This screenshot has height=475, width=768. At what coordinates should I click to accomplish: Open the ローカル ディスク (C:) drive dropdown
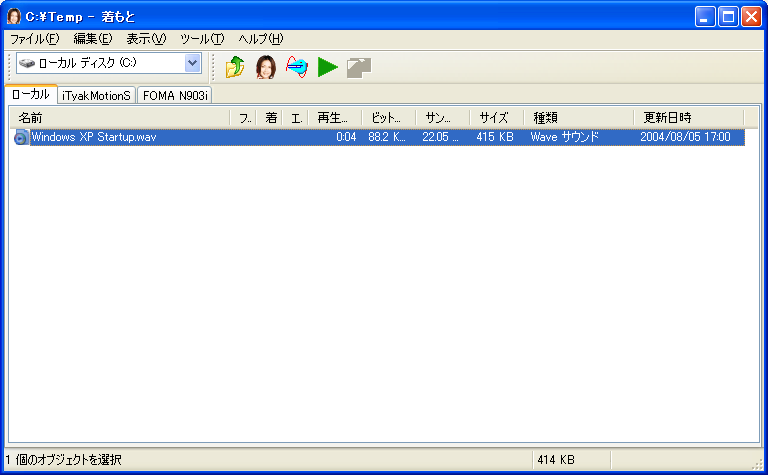tap(192, 63)
